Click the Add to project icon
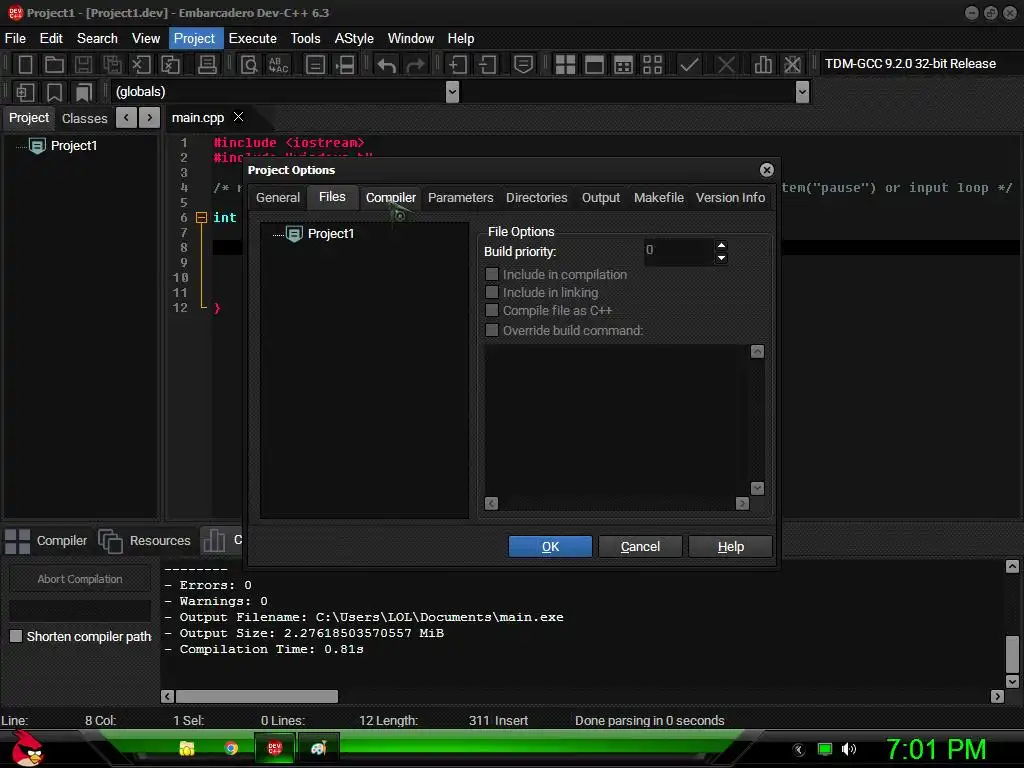1024x768 pixels. pyautogui.click(x=457, y=64)
